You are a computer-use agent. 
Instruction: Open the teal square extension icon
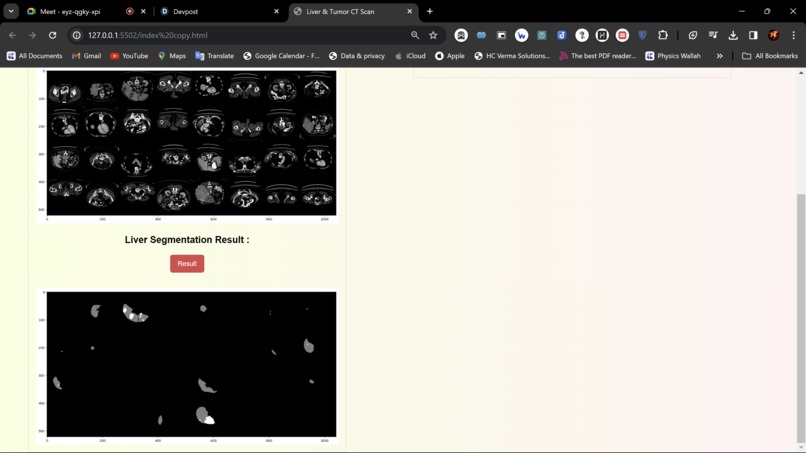point(541,35)
